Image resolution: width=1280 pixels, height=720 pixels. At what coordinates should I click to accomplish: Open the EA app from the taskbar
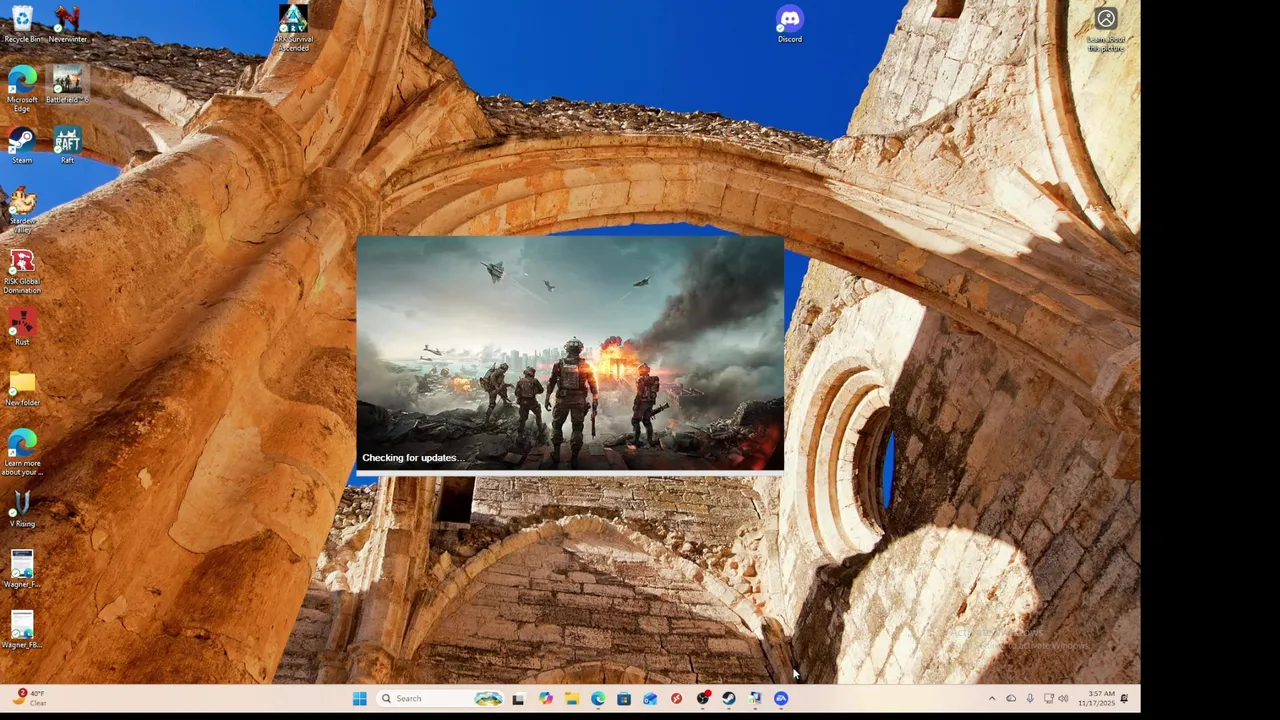point(781,698)
